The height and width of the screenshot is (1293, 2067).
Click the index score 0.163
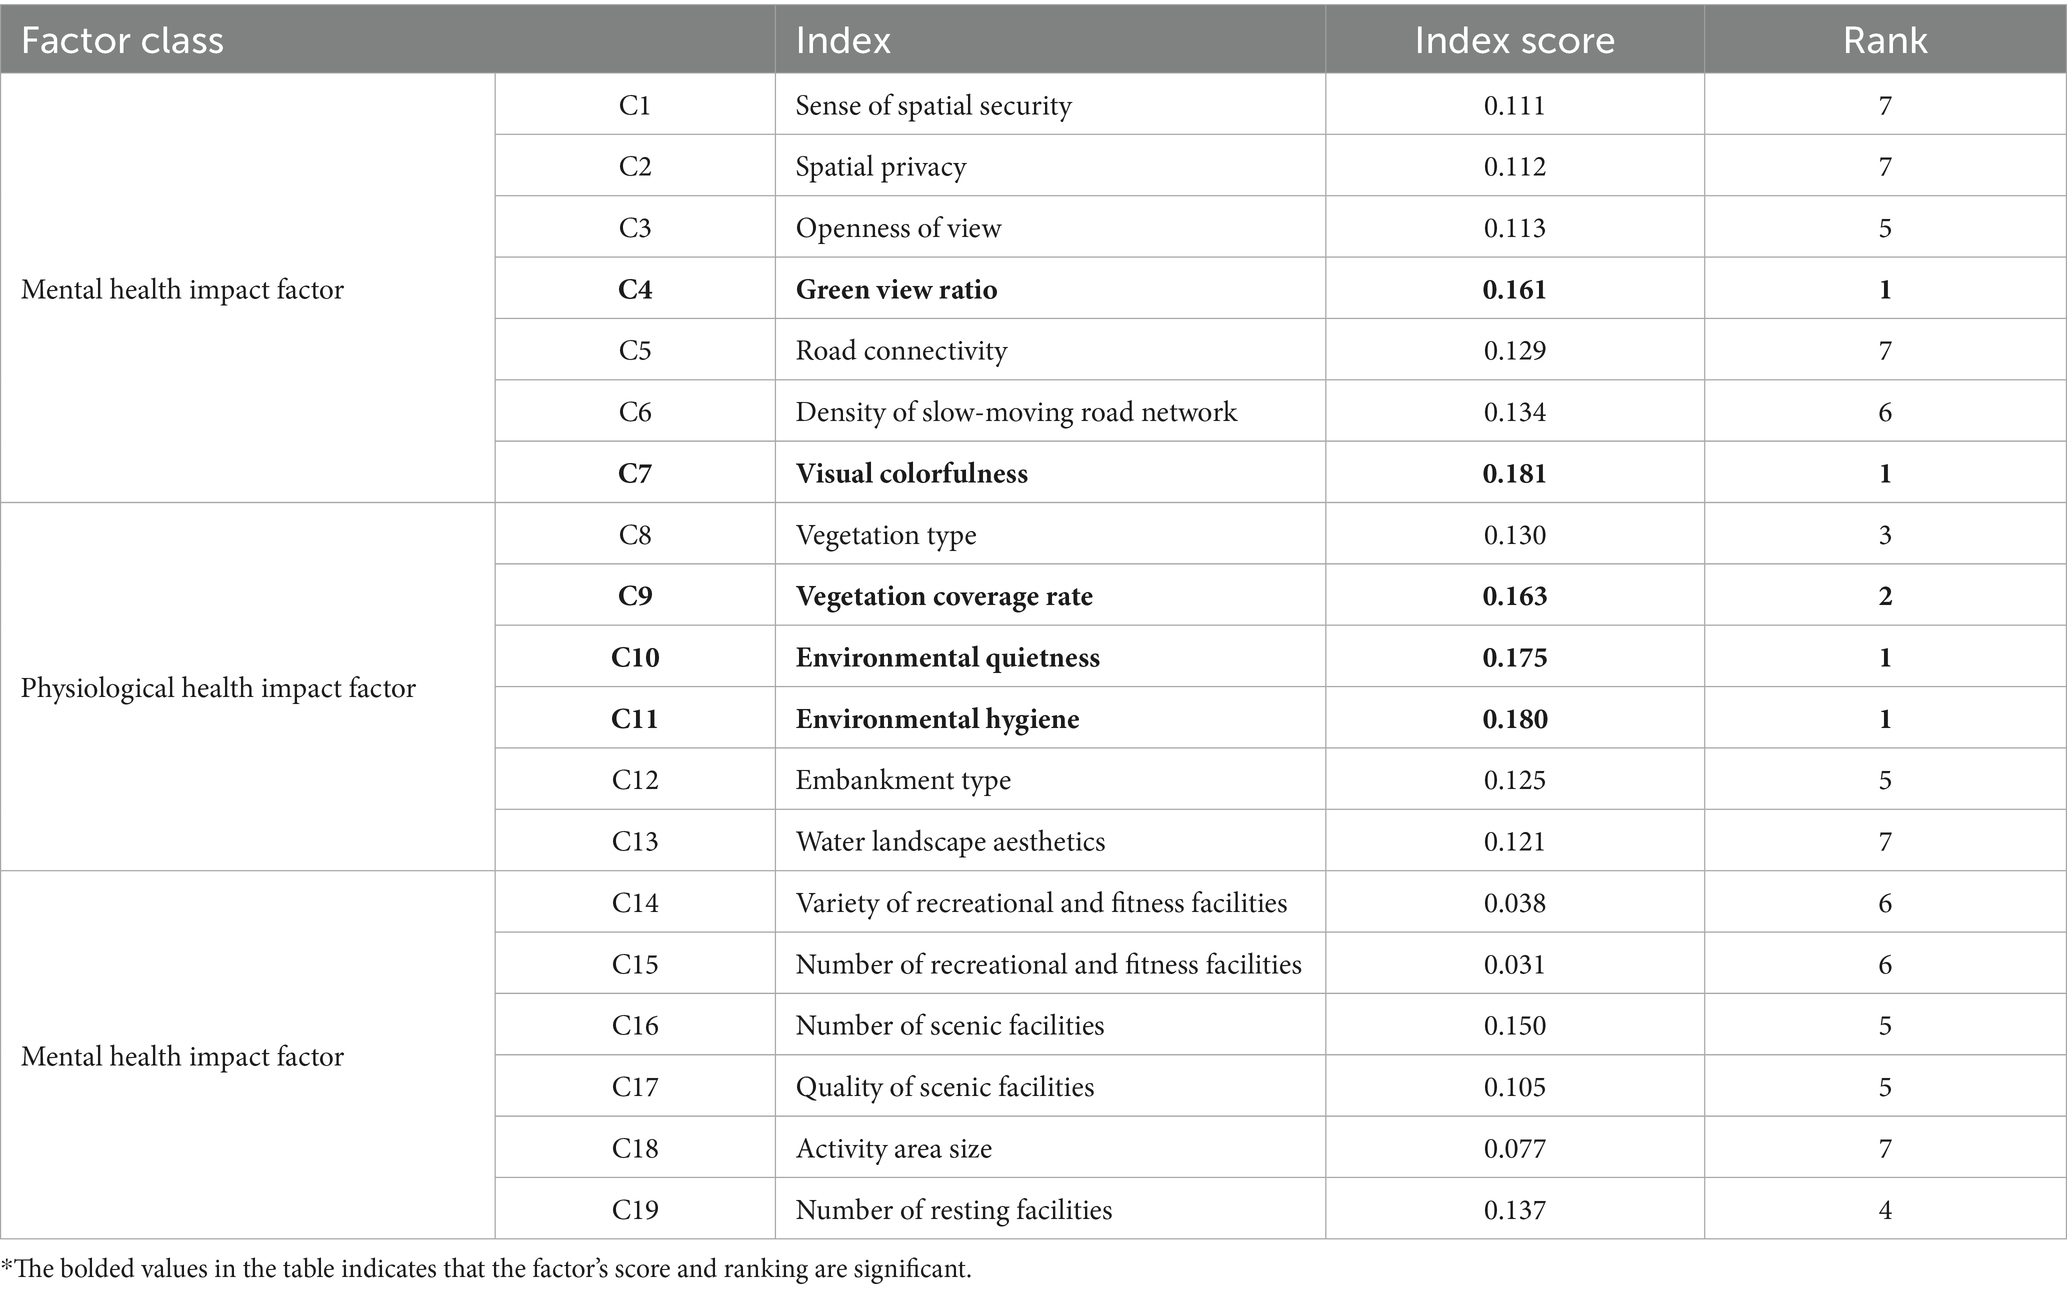click(x=1514, y=596)
